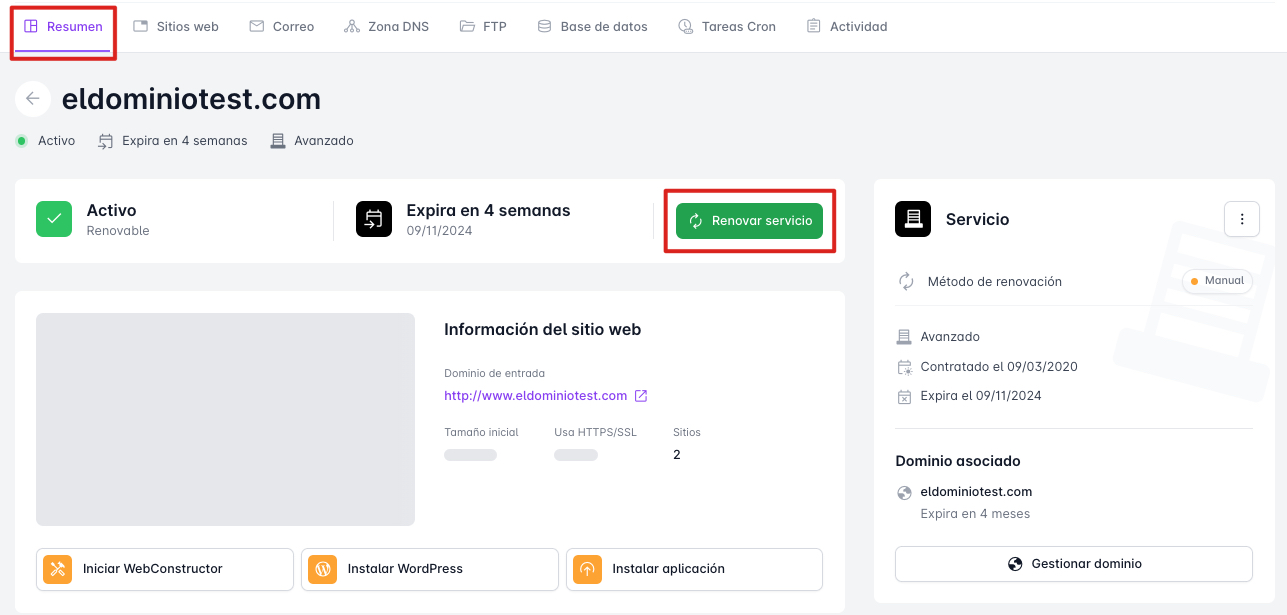Click the external link icon next to domain URL

click(x=641, y=396)
